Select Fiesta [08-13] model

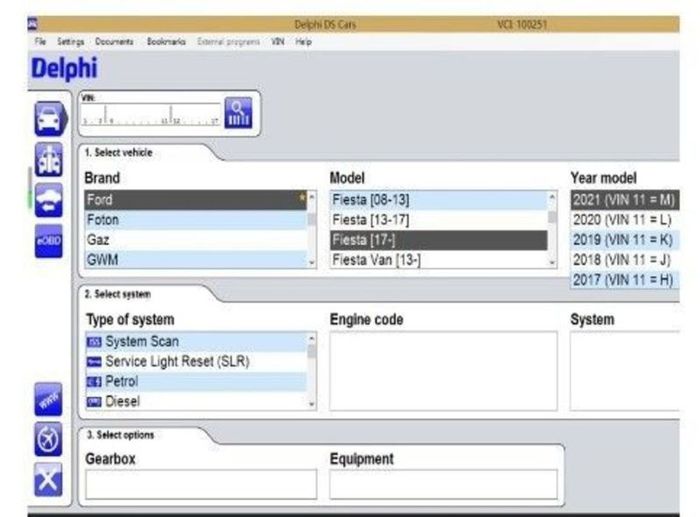[x=439, y=200]
